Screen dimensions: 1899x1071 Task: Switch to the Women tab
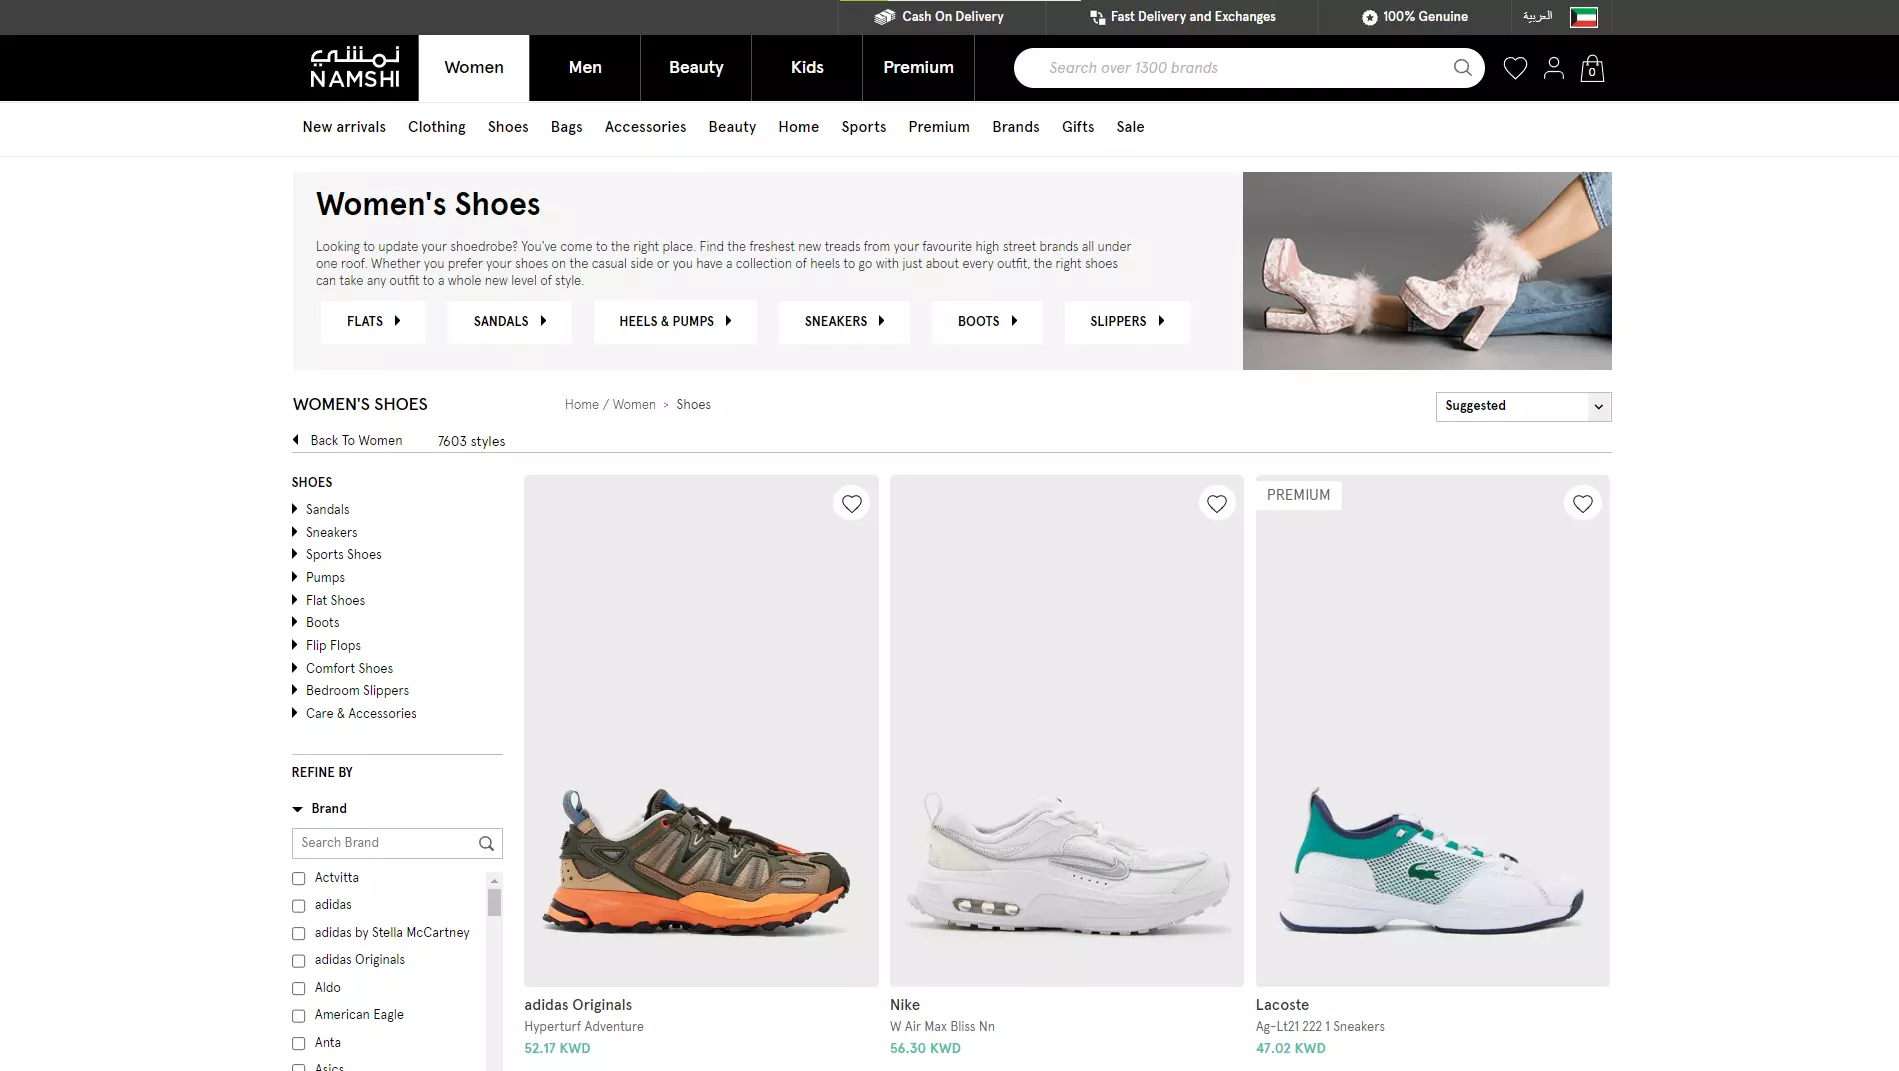pyautogui.click(x=474, y=68)
